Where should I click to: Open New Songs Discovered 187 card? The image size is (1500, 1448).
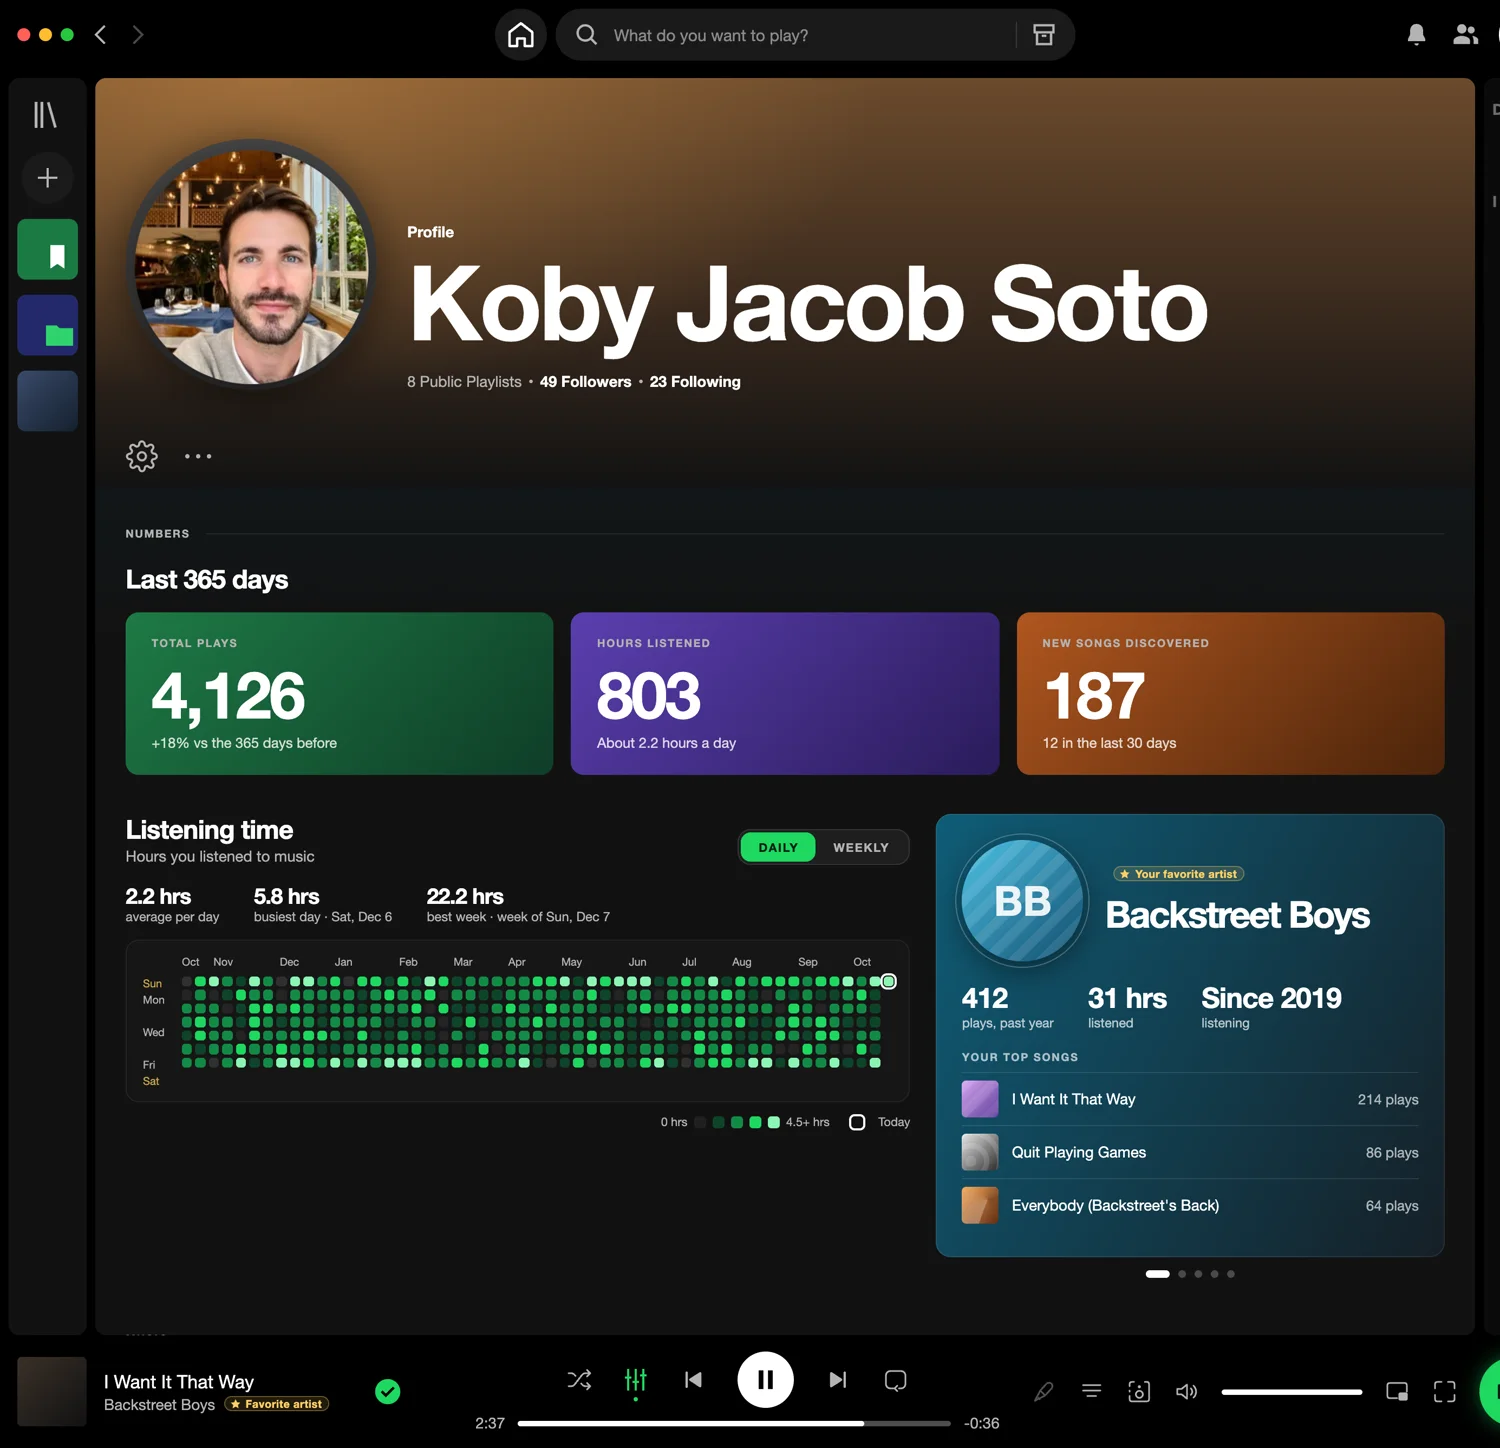pyautogui.click(x=1230, y=694)
